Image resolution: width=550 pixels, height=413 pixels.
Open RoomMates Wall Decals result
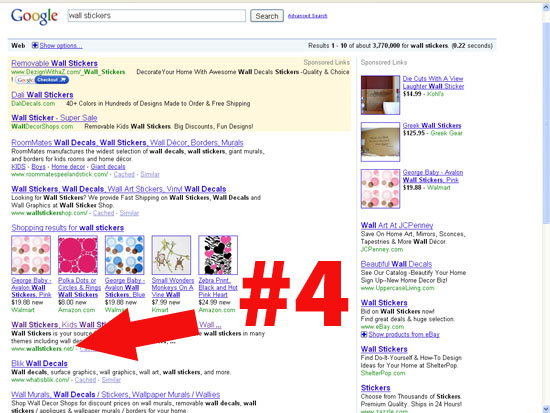click(x=127, y=142)
